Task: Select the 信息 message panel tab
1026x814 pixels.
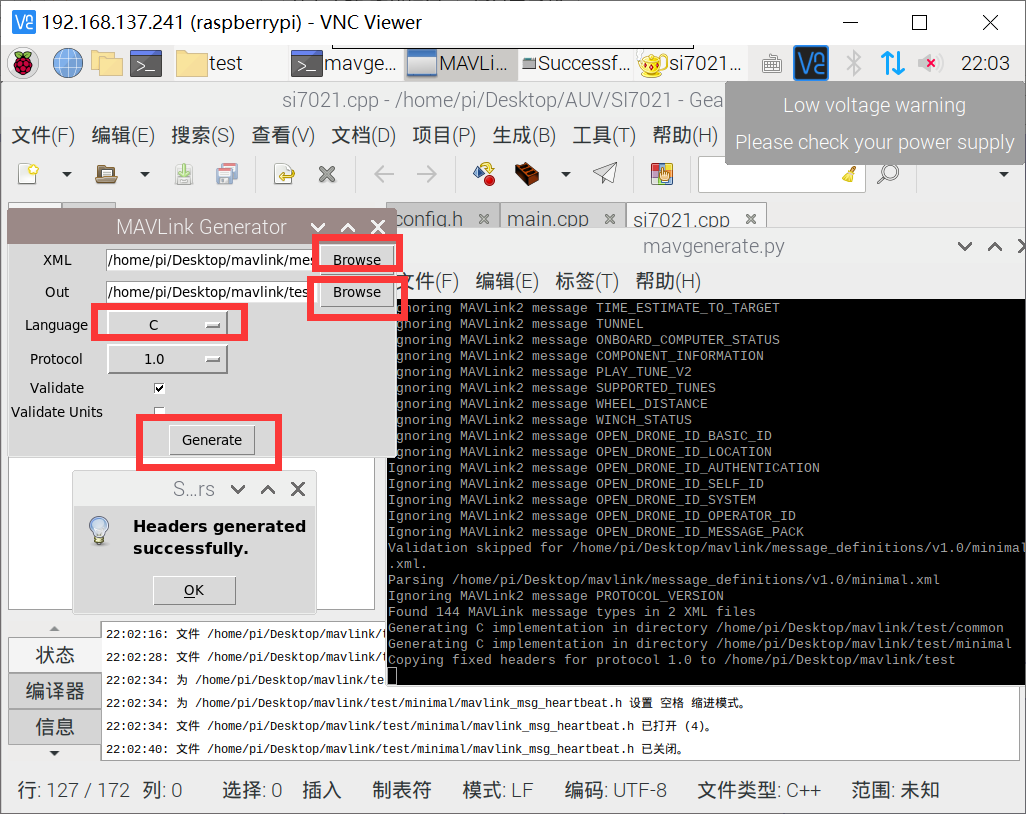Action: click(x=55, y=726)
